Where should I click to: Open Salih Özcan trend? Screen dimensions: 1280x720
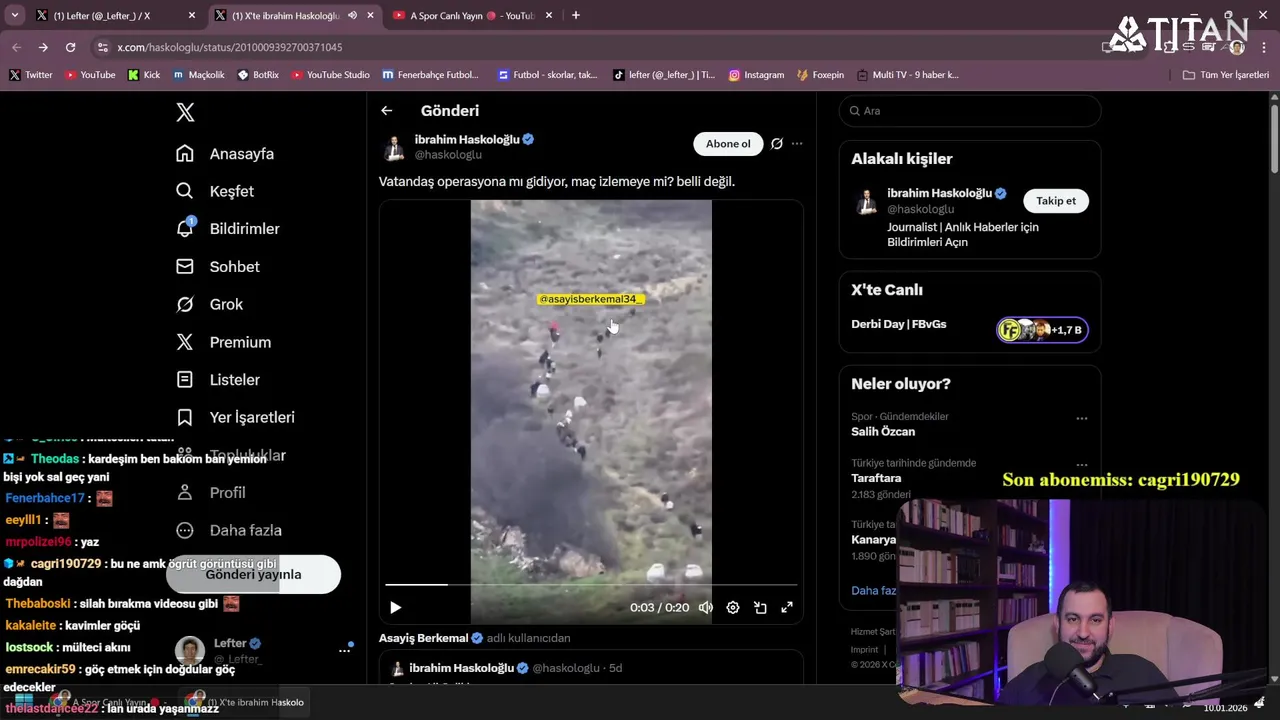[x=883, y=432]
